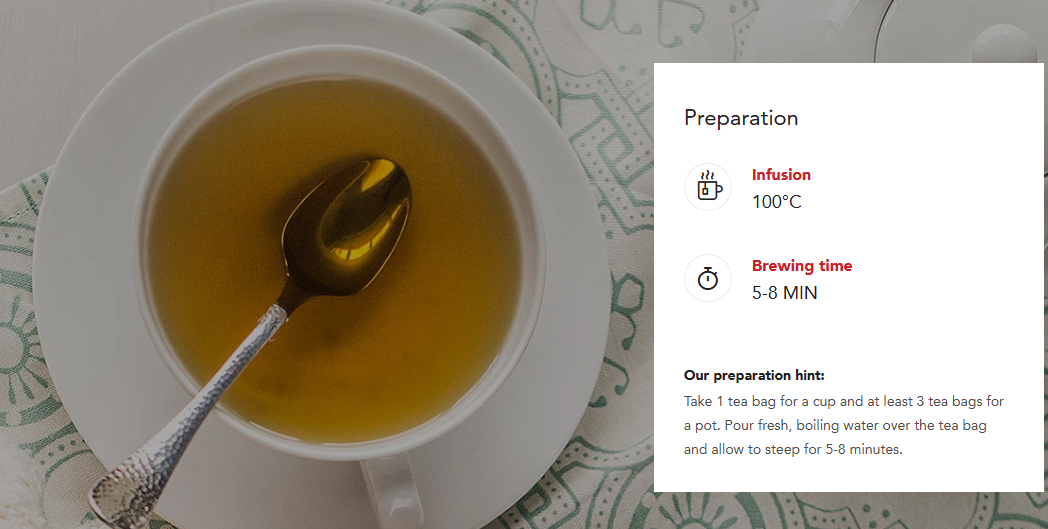The width and height of the screenshot is (1048, 529).
Task: Click the stopwatch brewing time icon
Action: point(708,278)
